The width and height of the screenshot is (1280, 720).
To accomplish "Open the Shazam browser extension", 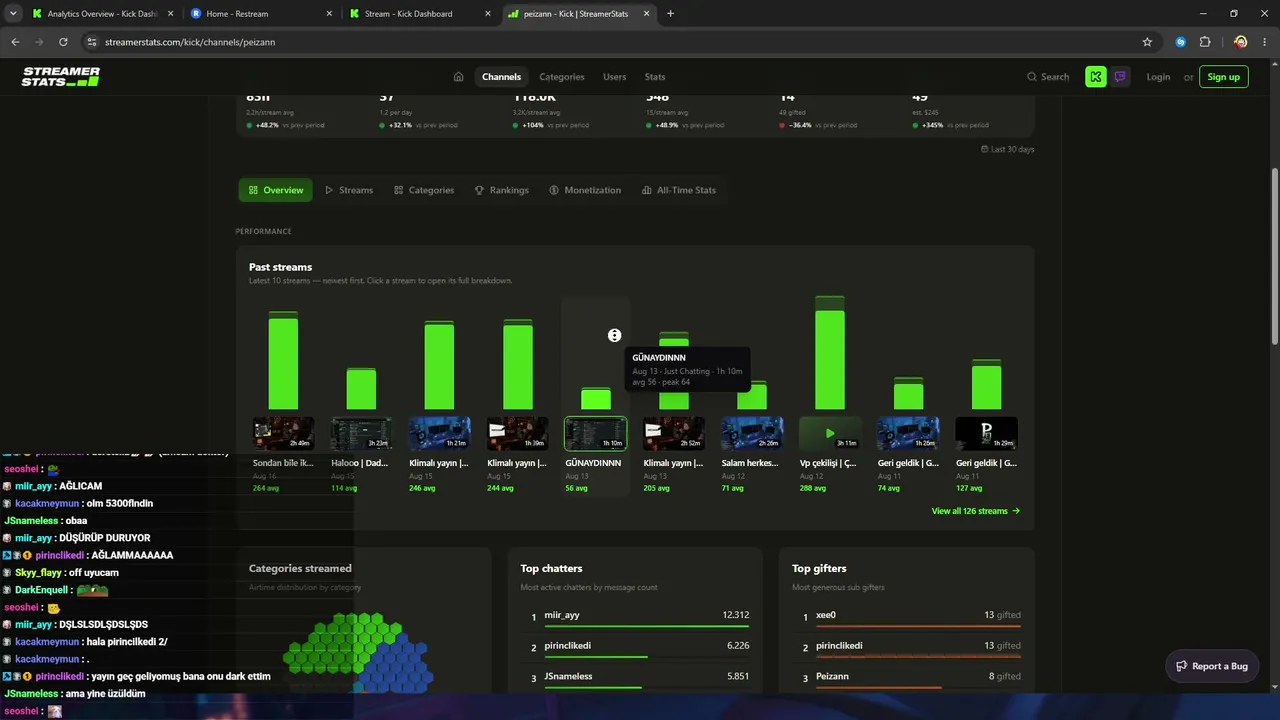I will 1181,42.
